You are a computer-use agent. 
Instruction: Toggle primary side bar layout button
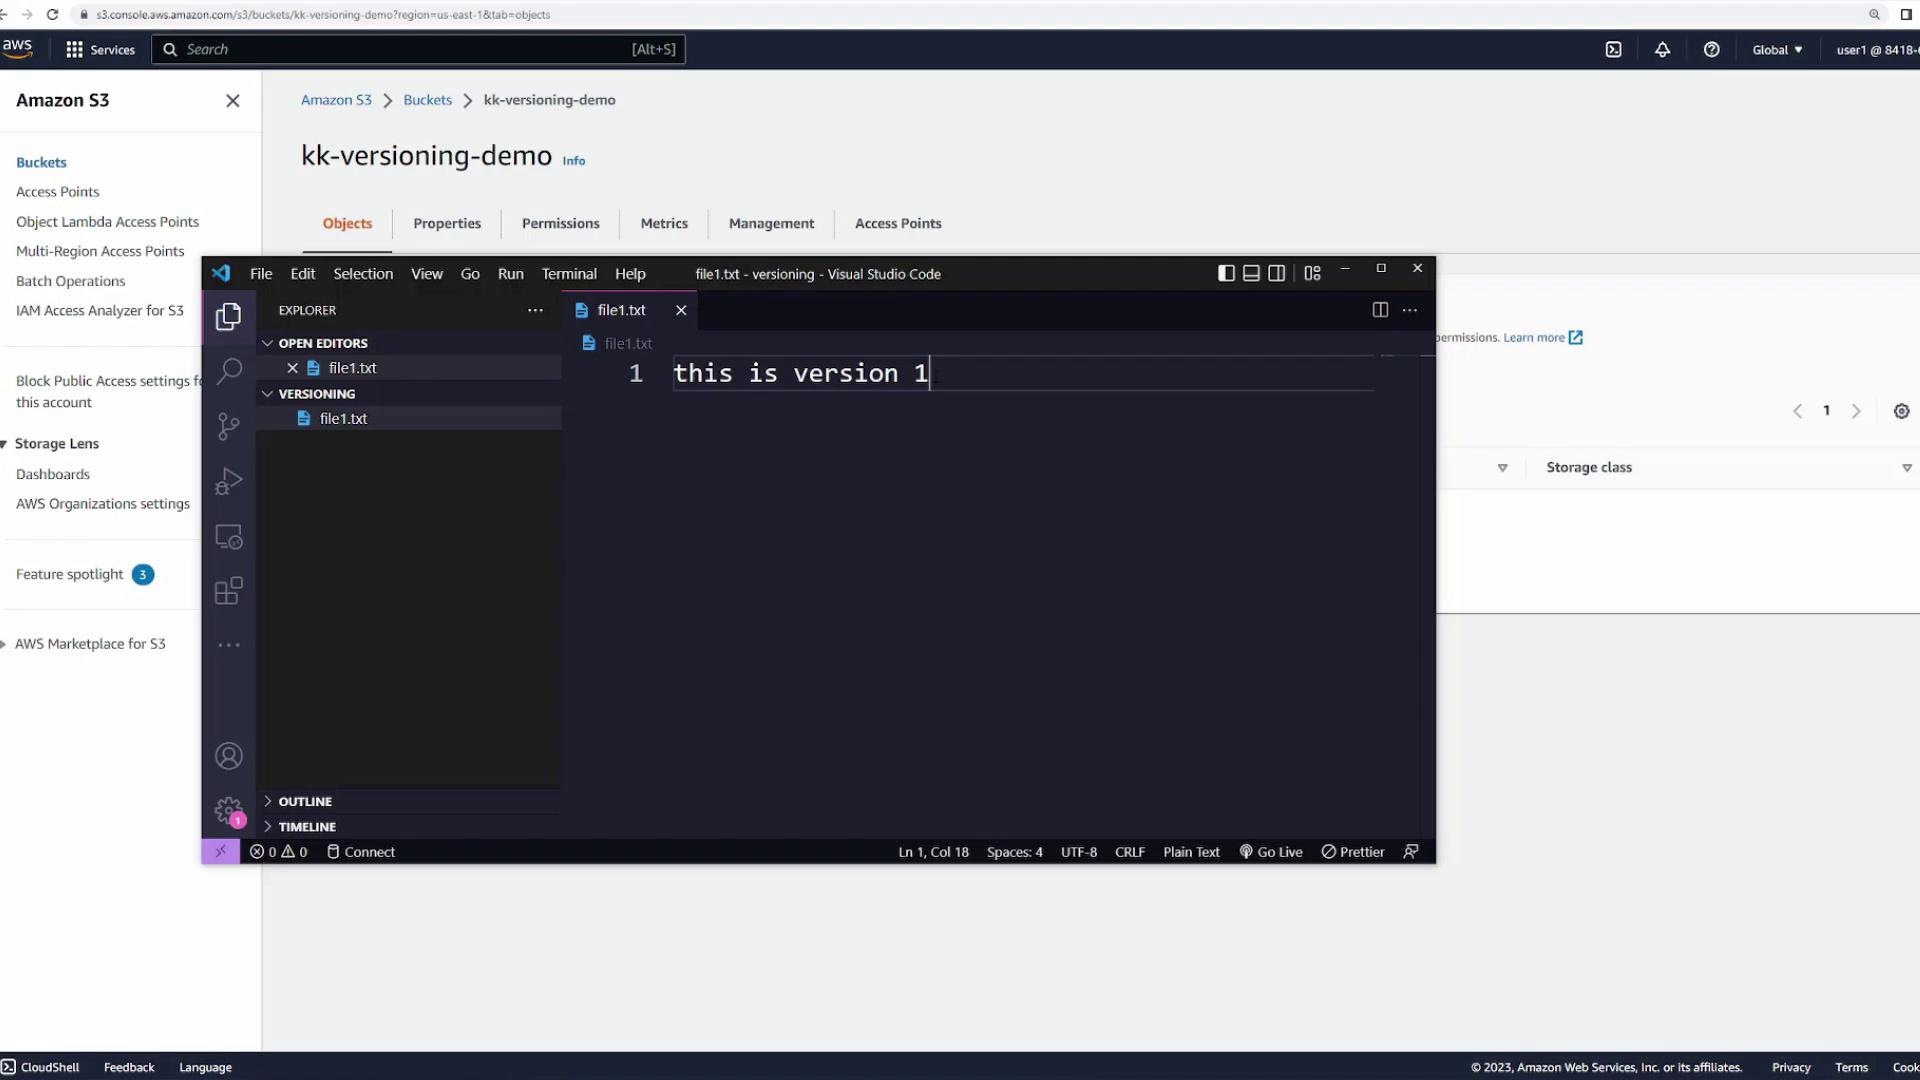pos(1226,273)
